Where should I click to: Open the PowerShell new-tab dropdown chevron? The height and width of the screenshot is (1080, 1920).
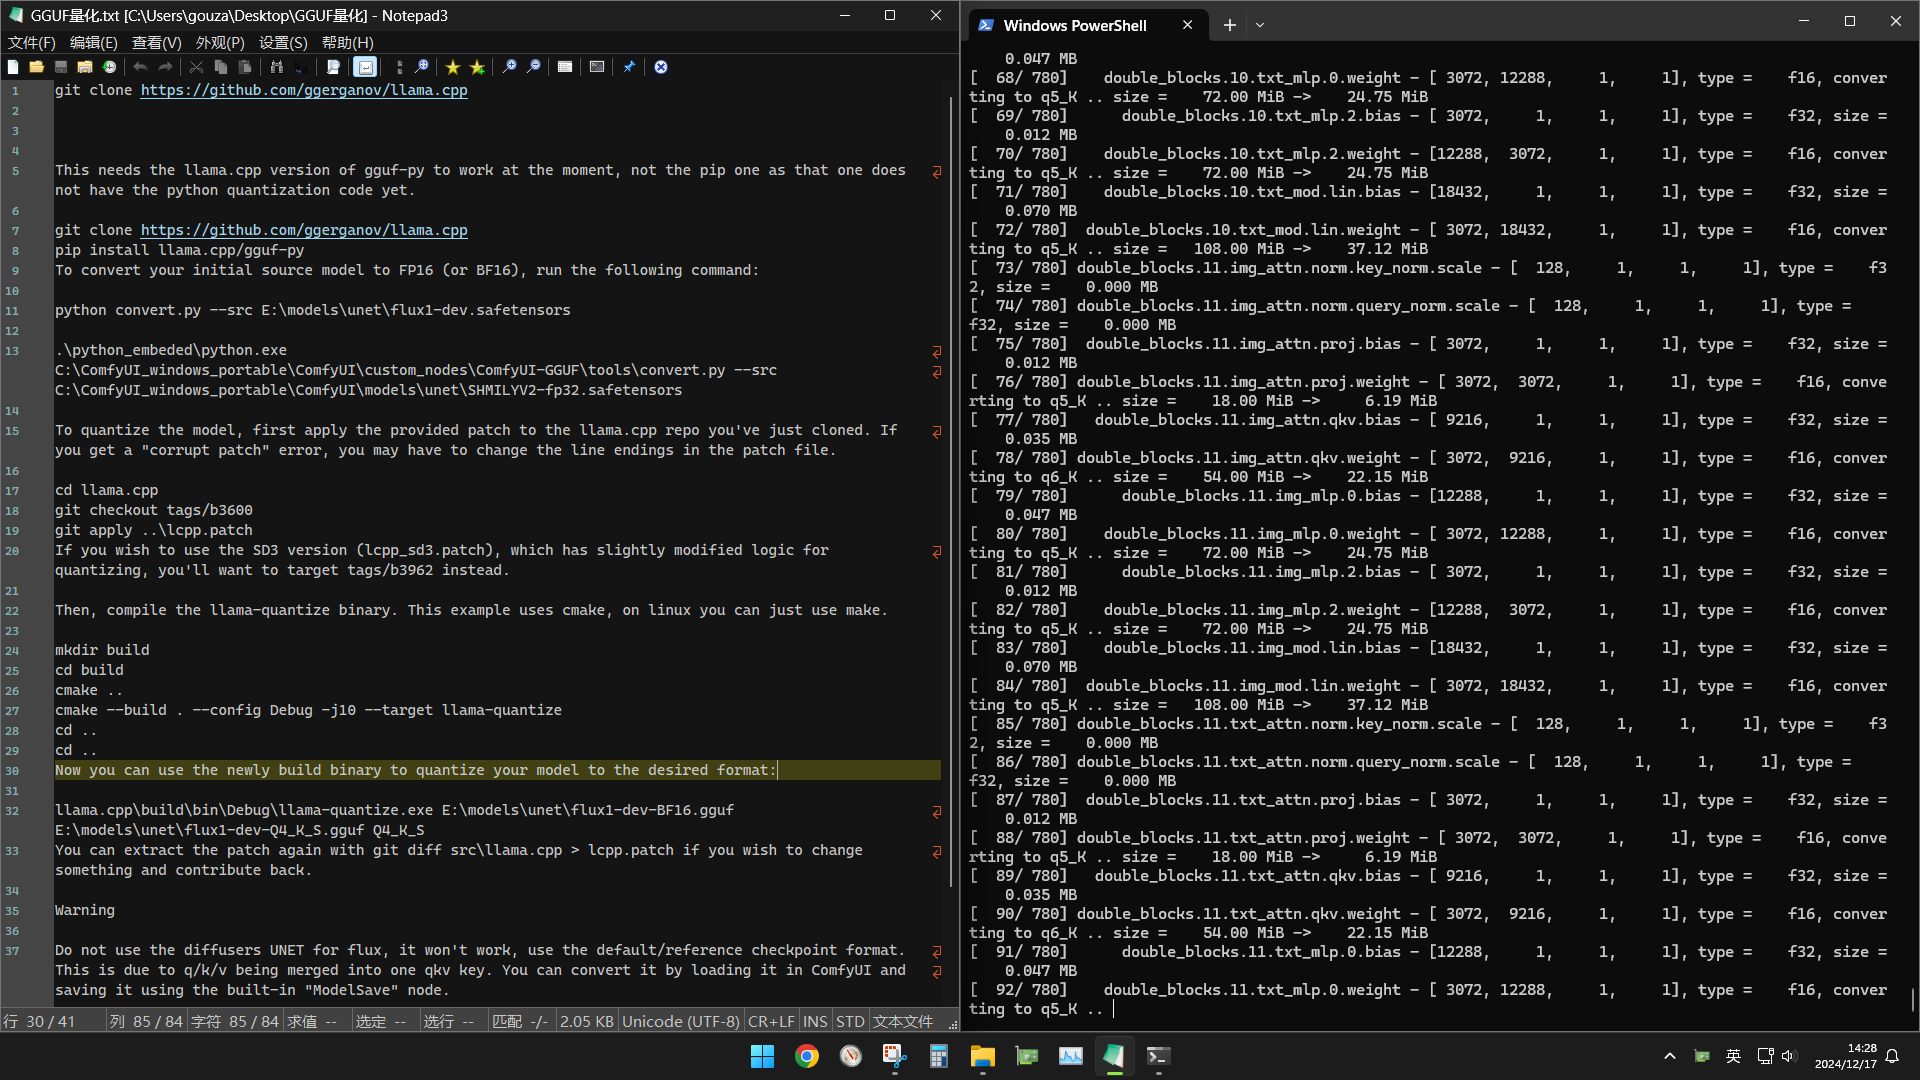click(1260, 25)
